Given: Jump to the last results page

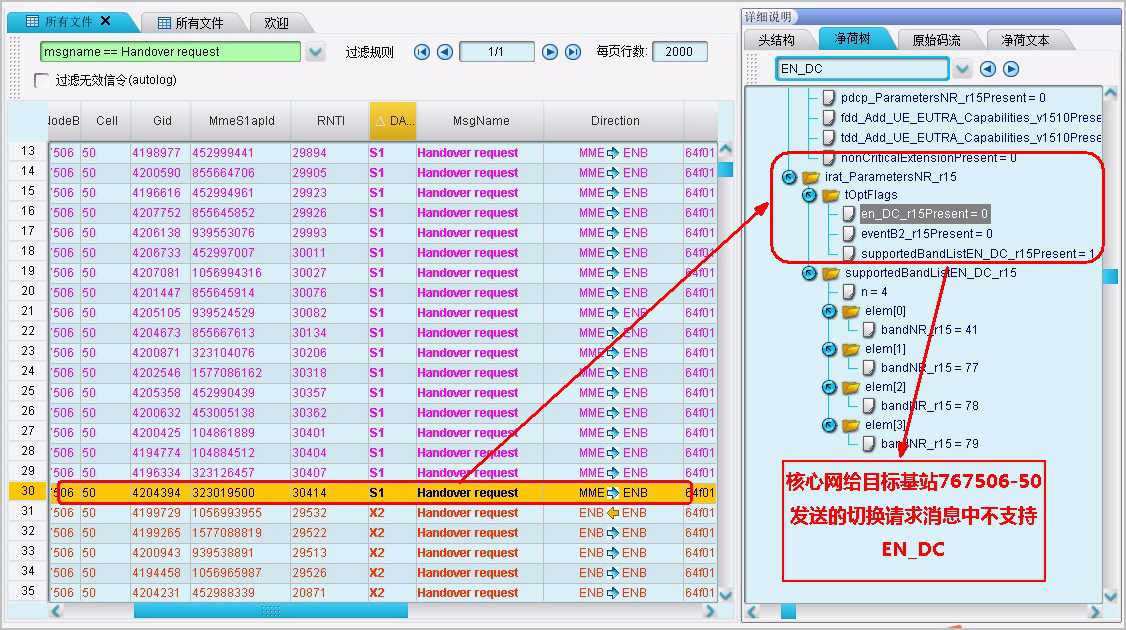Looking at the screenshot, I should (573, 52).
